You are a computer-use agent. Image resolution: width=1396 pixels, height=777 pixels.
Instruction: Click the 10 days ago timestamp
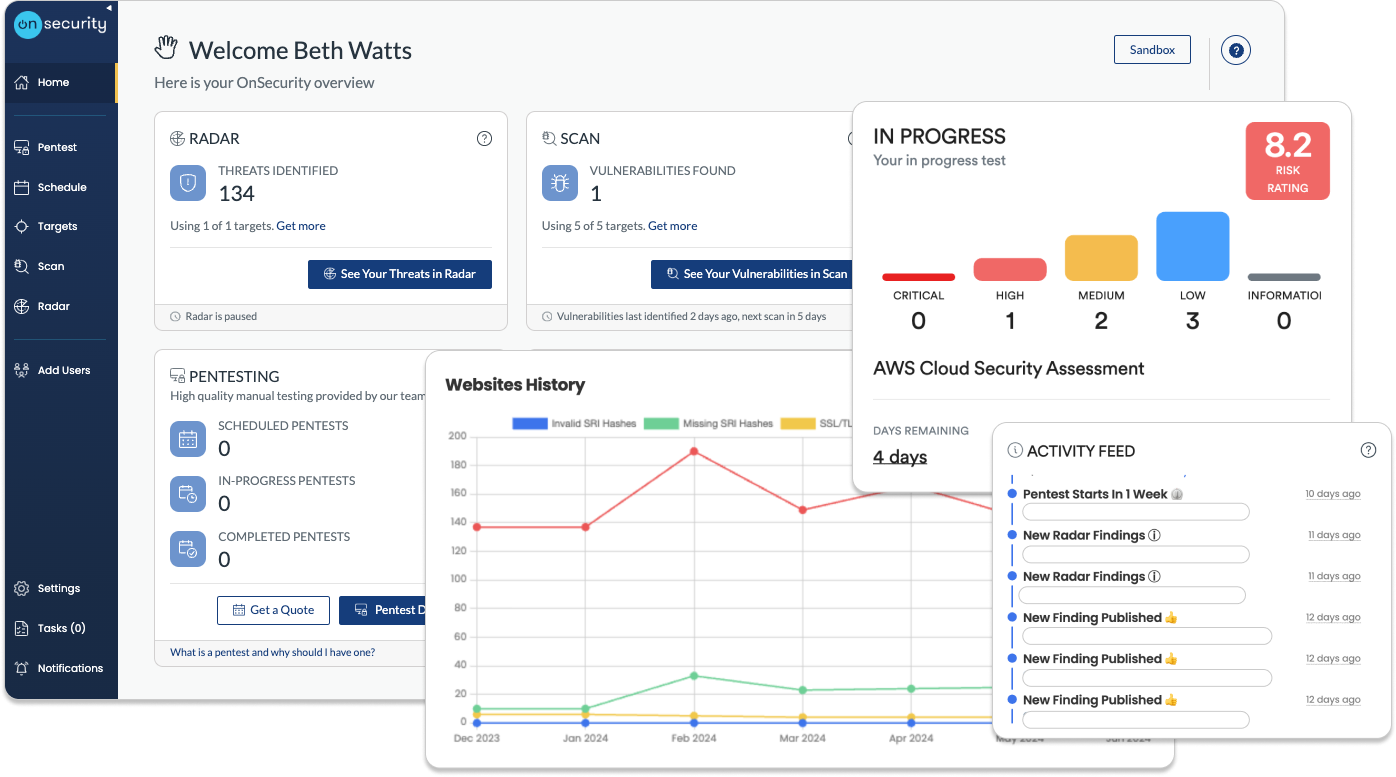click(x=1333, y=494)
